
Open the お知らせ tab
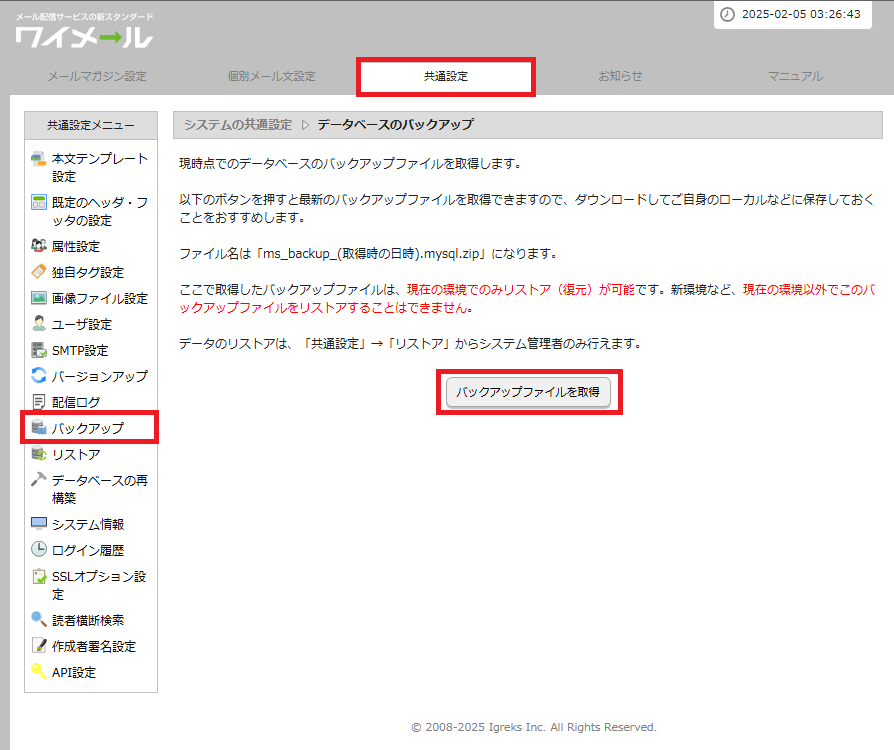coord(620,76)
